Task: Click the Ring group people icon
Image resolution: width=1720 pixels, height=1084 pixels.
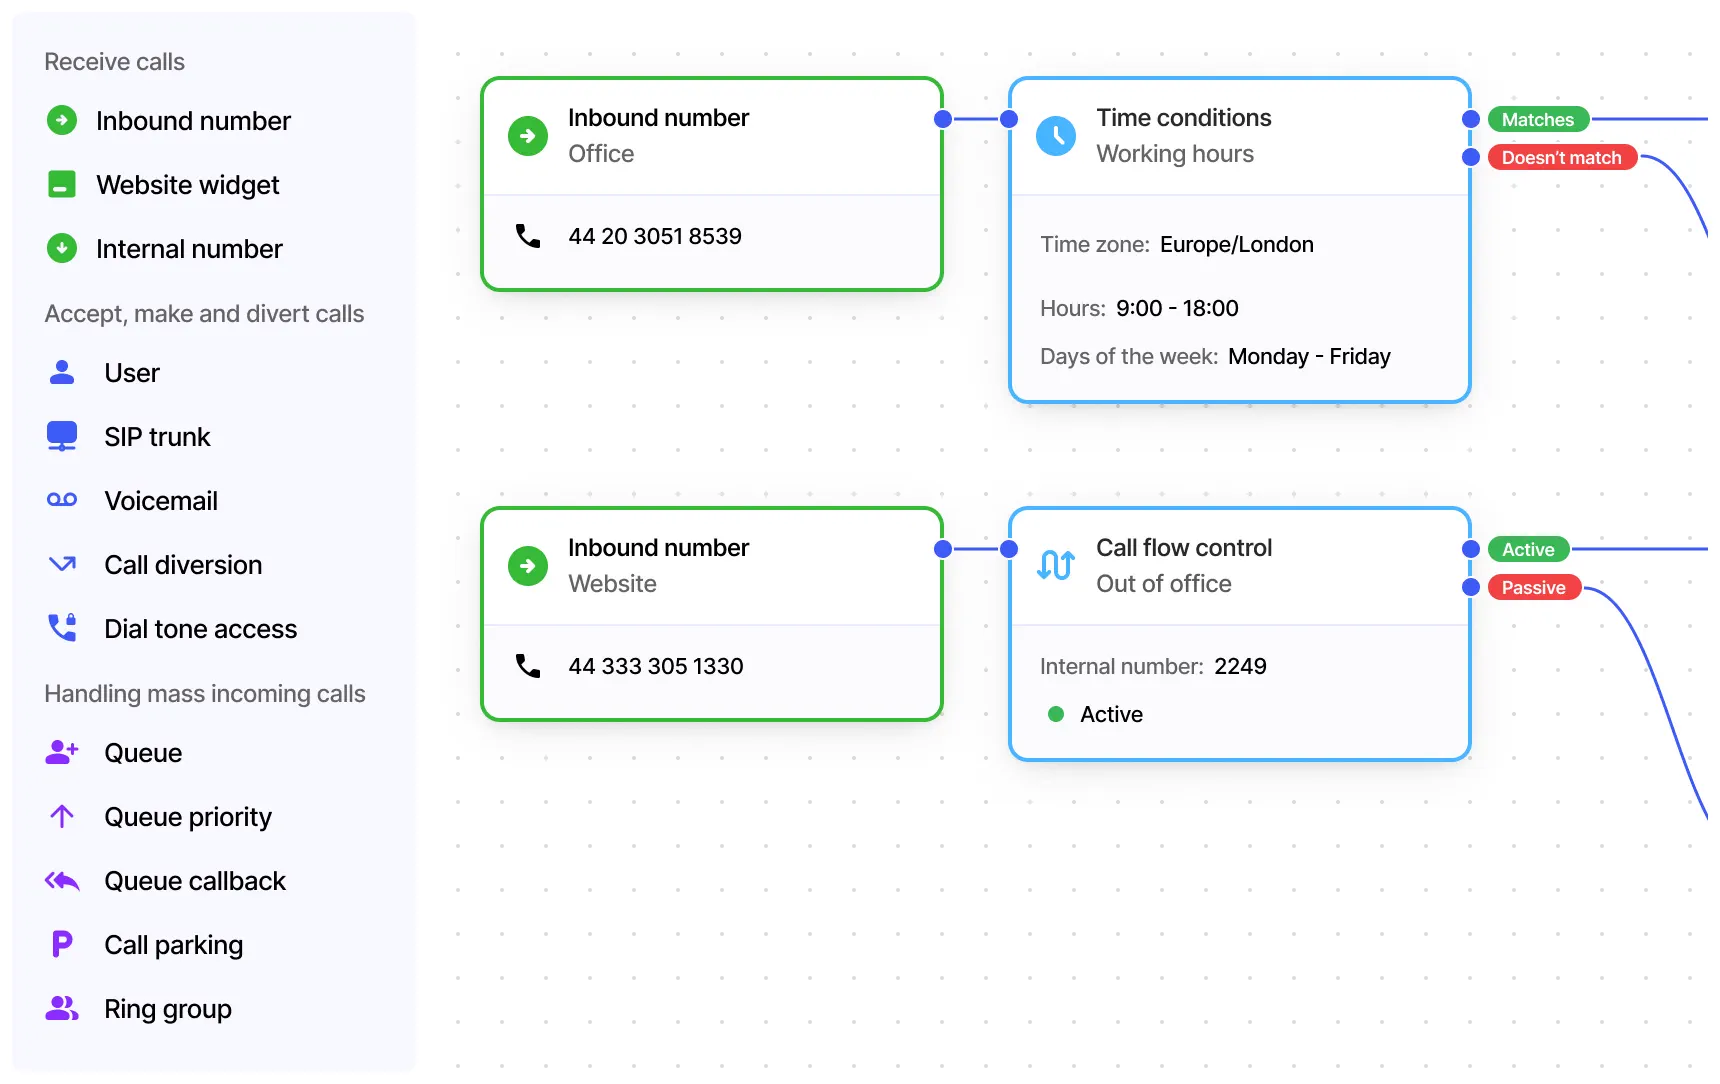Action: [x=62, y=1008]
